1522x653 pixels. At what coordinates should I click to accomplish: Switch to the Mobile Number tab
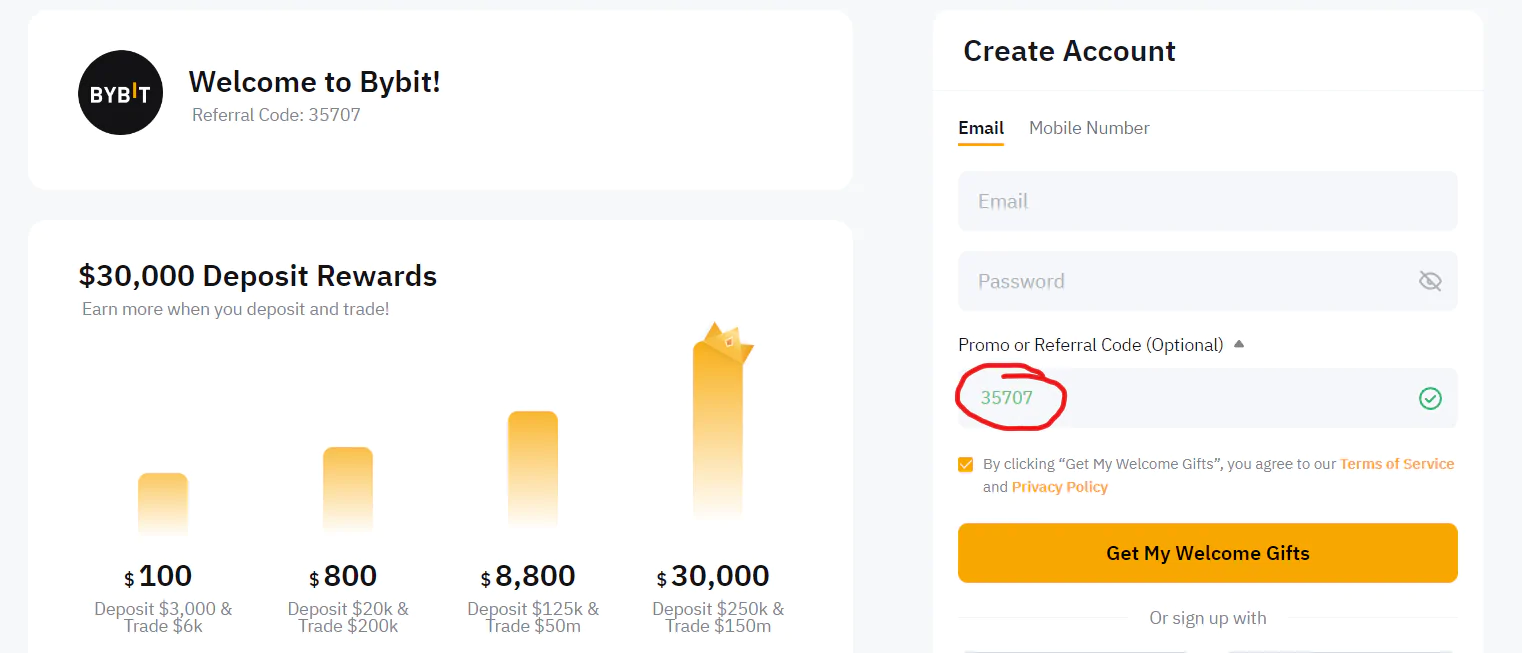click(1089, 128)
